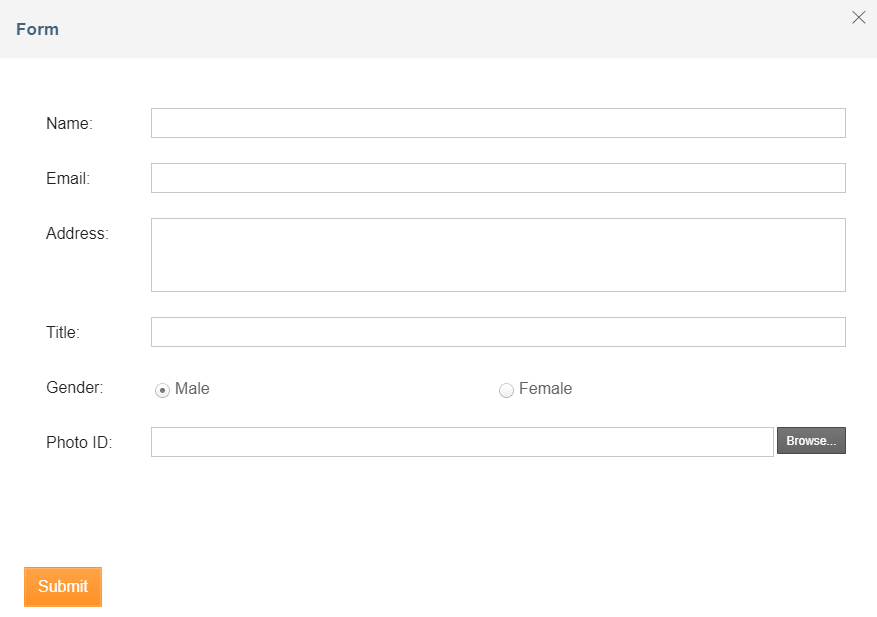Click the "Address:" field label
Screen dimensions: 877x617
point(77,234)
